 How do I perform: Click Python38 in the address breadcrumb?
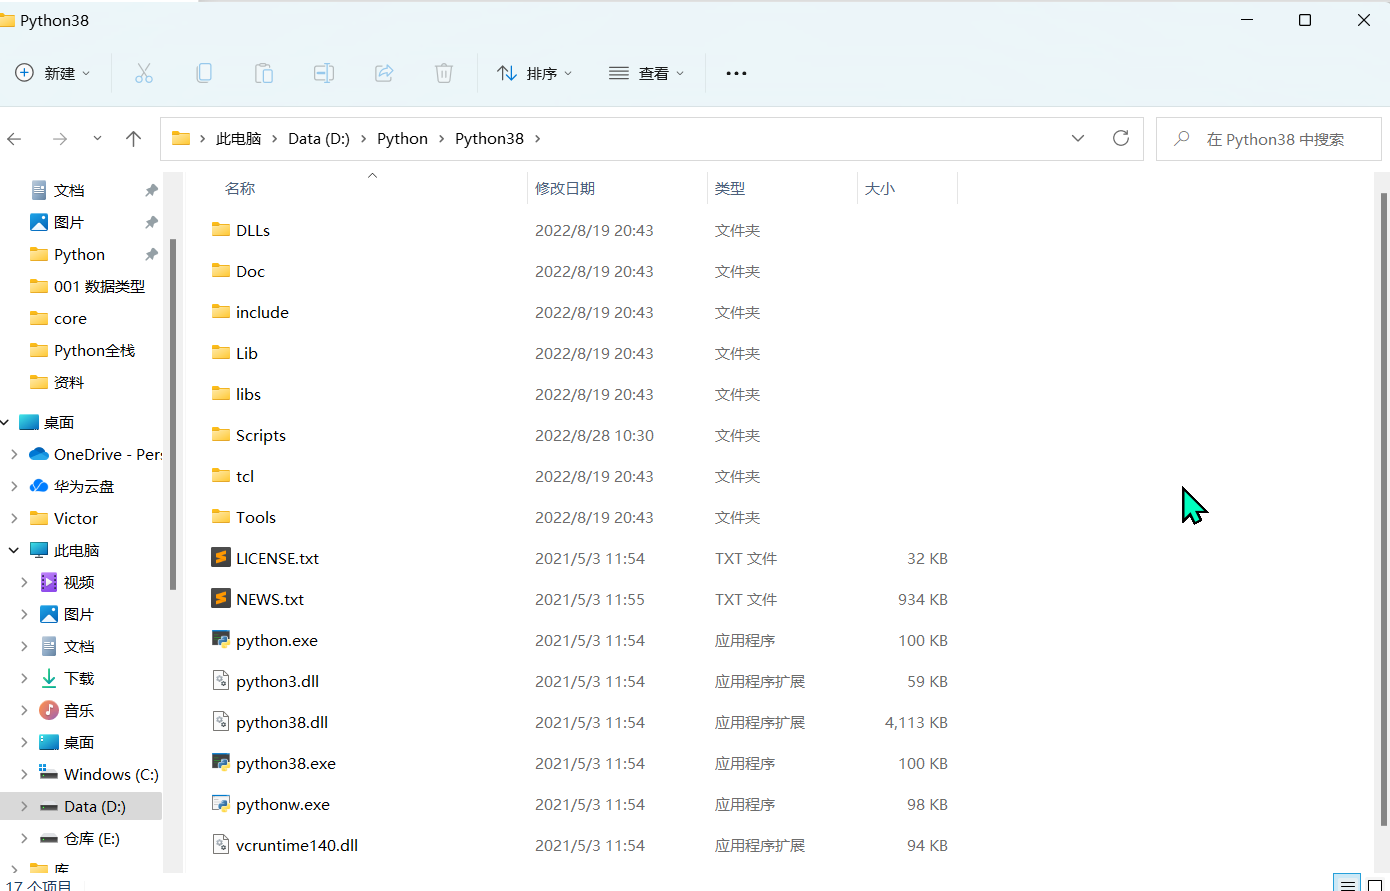coord(489,139)
